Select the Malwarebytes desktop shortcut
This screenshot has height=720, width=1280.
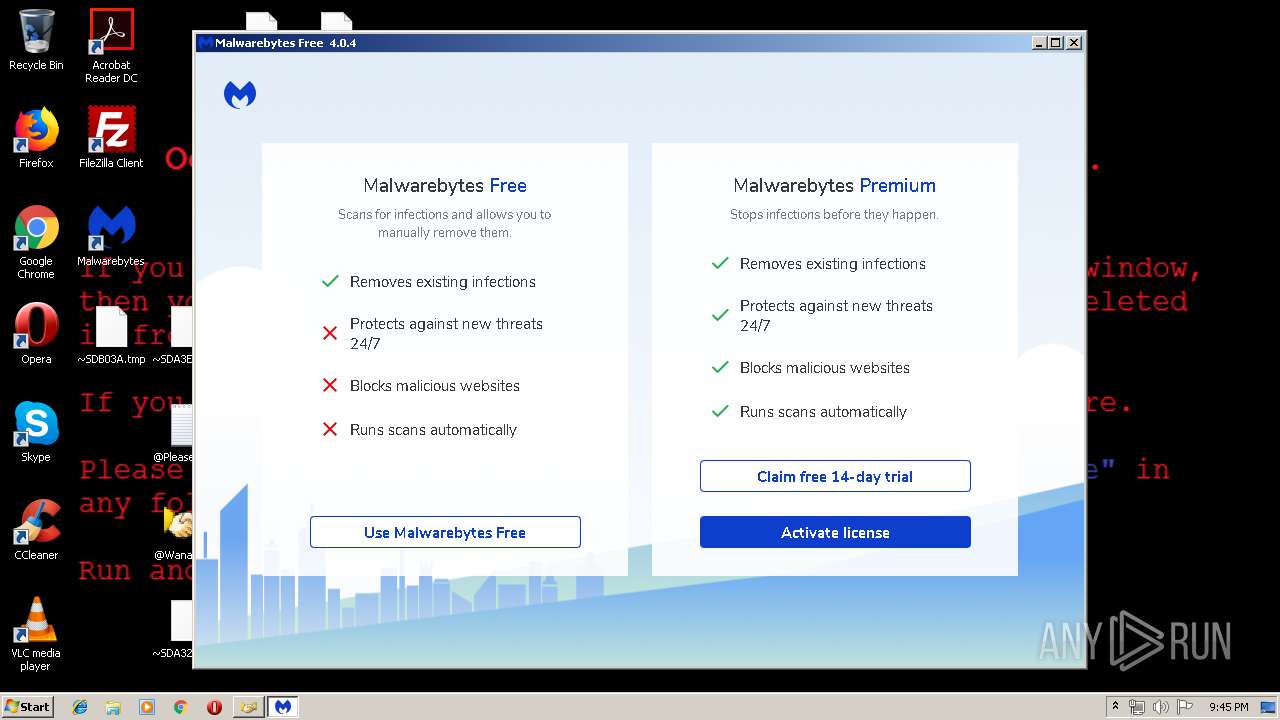111,236
